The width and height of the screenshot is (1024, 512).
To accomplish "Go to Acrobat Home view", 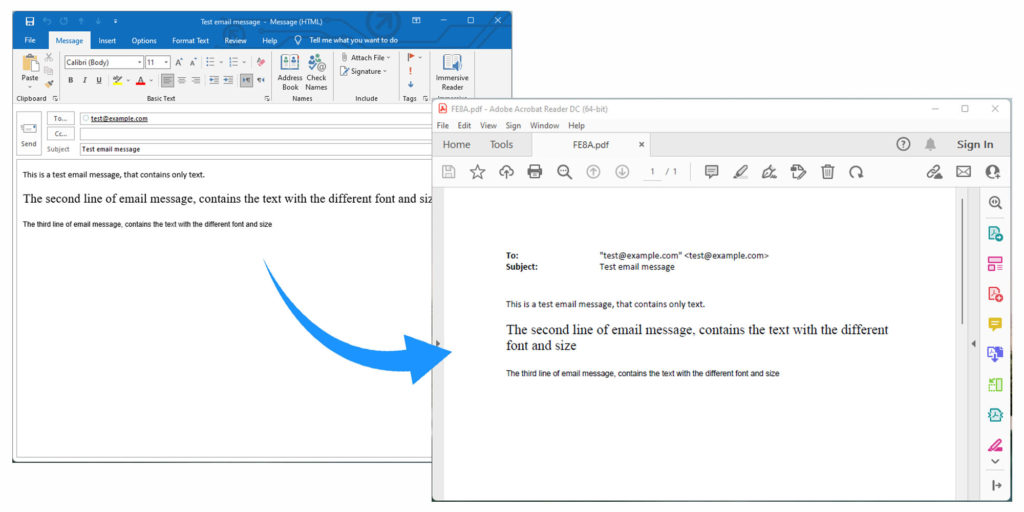I will tap(456, 144).
